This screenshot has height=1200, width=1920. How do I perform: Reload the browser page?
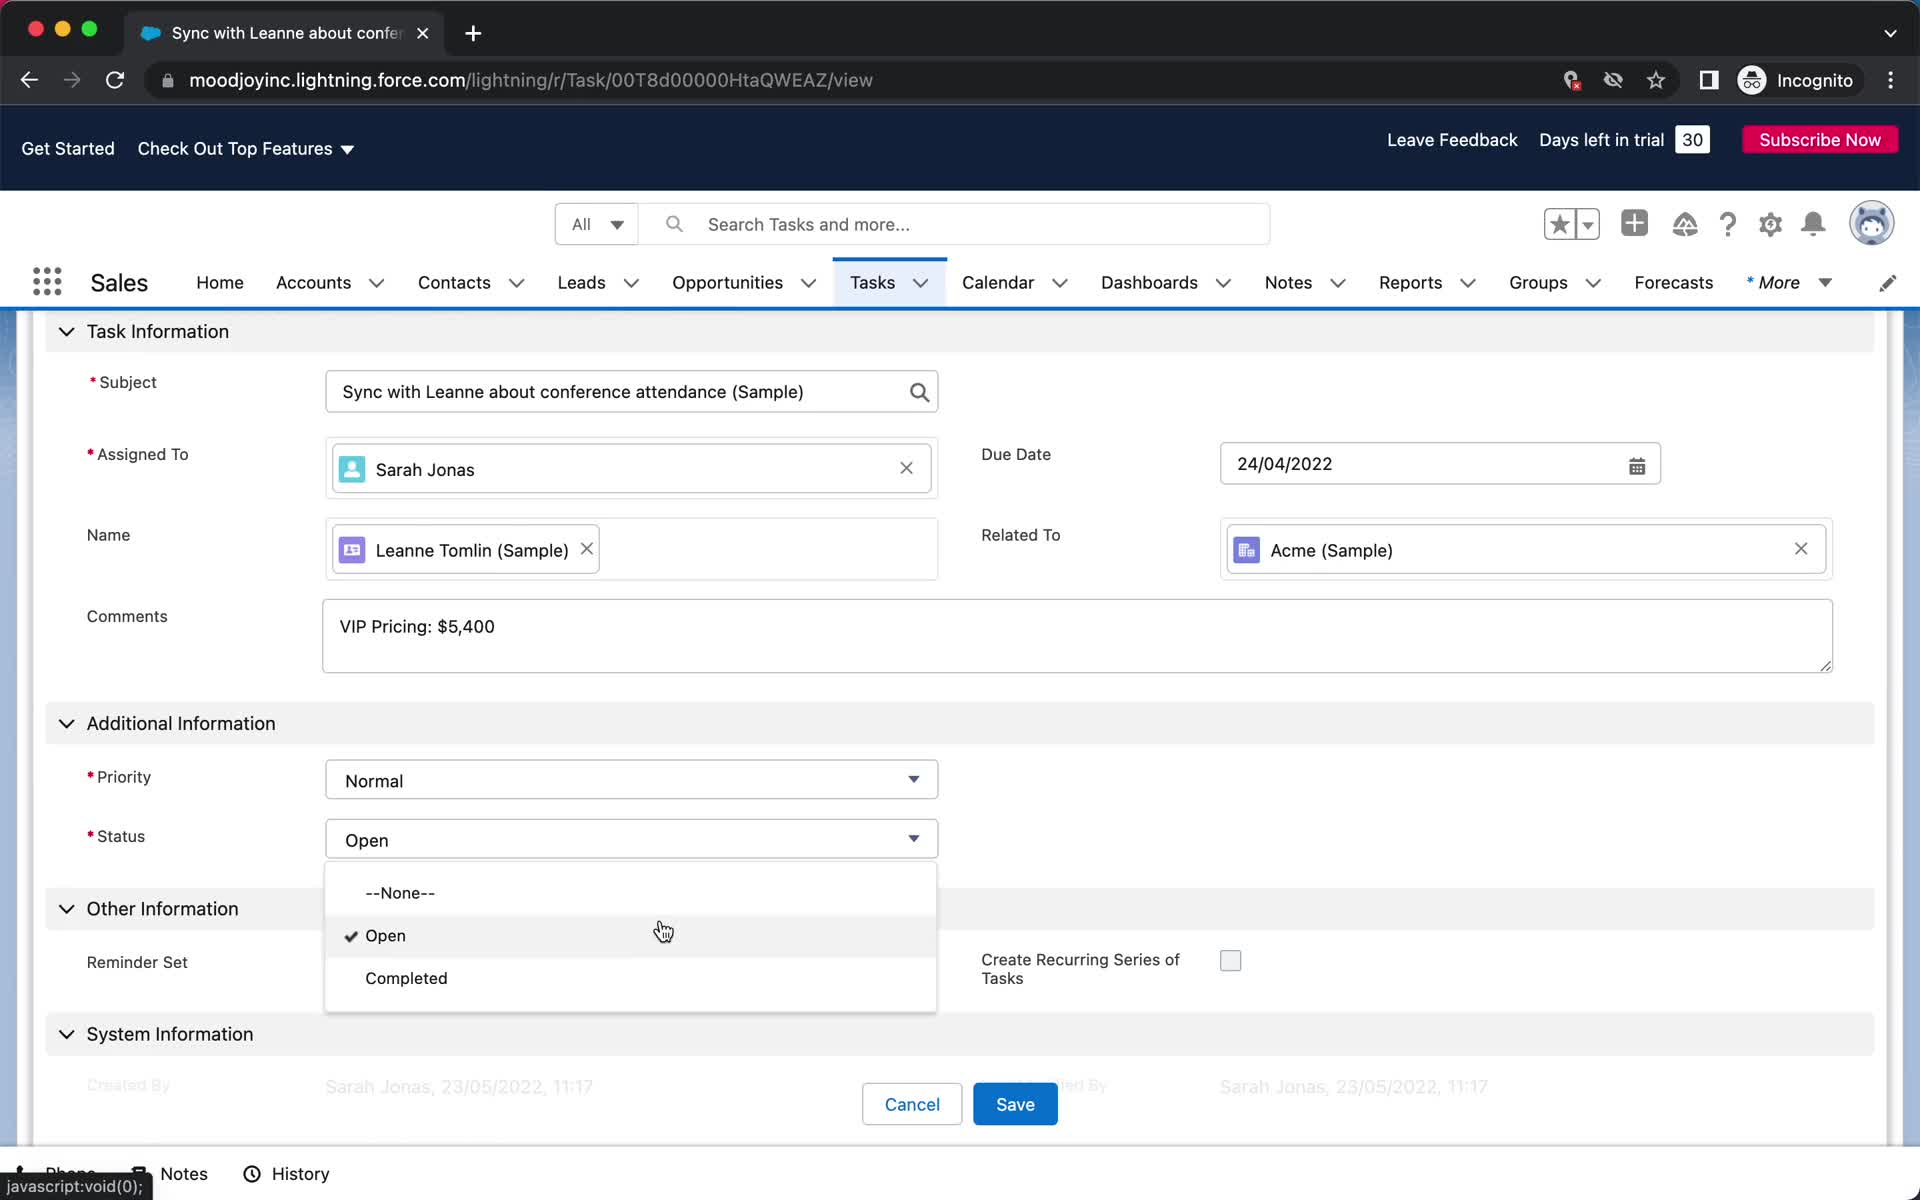115,80
